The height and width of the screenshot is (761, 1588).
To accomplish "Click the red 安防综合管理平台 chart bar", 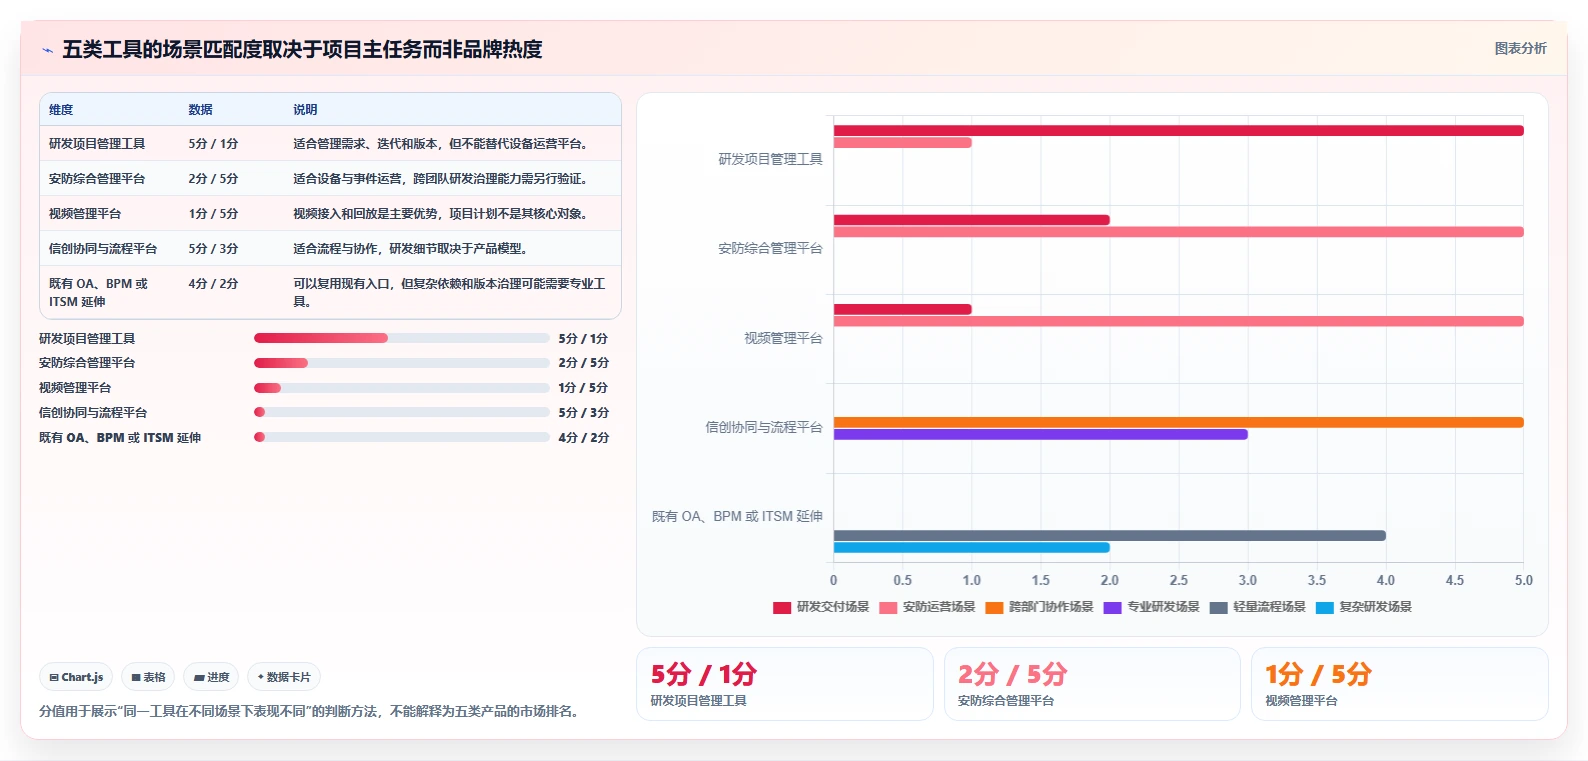I will click(972, 220).
